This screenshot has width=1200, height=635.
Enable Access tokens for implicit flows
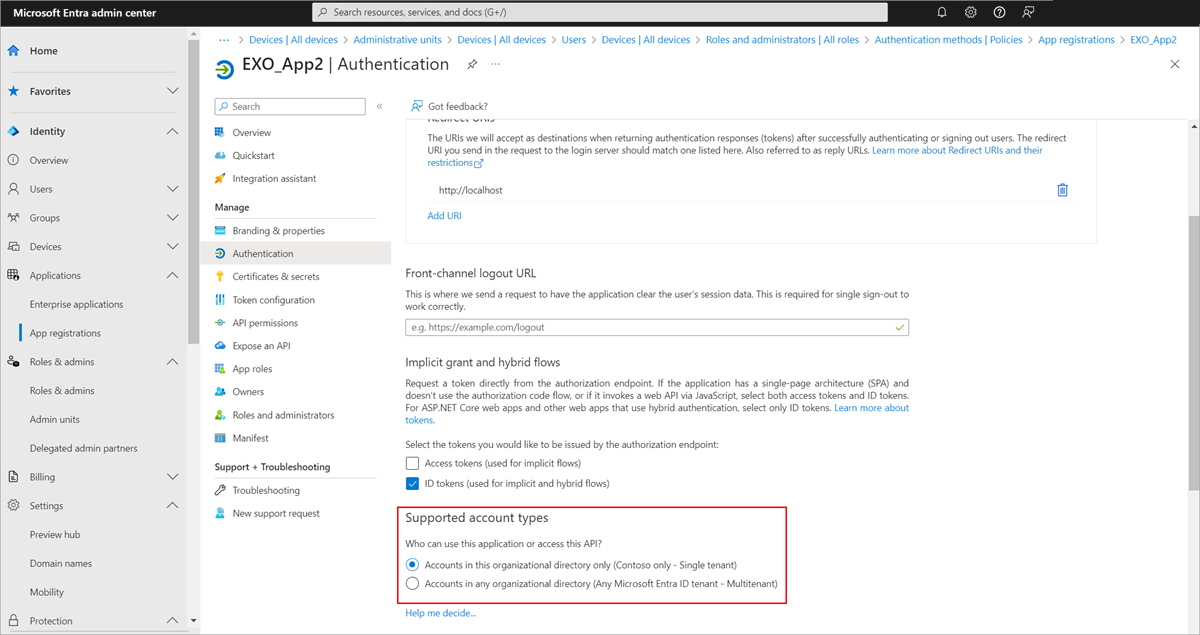pos(412,463)
